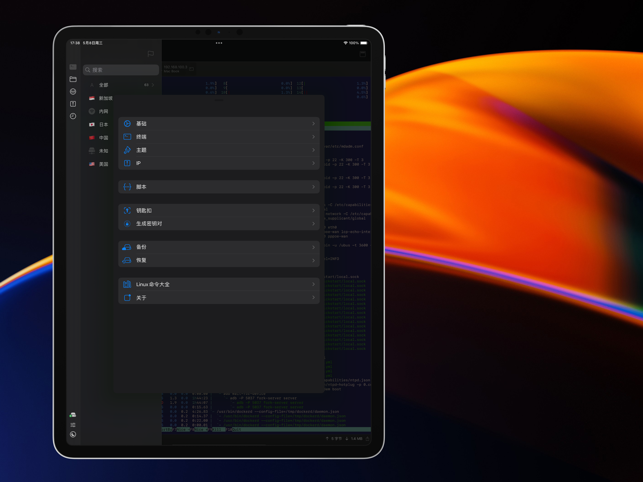Expand the 钥匙扣 row chevron
The width and height of the screenshot is (643, 482).
[x=313, y=210]
